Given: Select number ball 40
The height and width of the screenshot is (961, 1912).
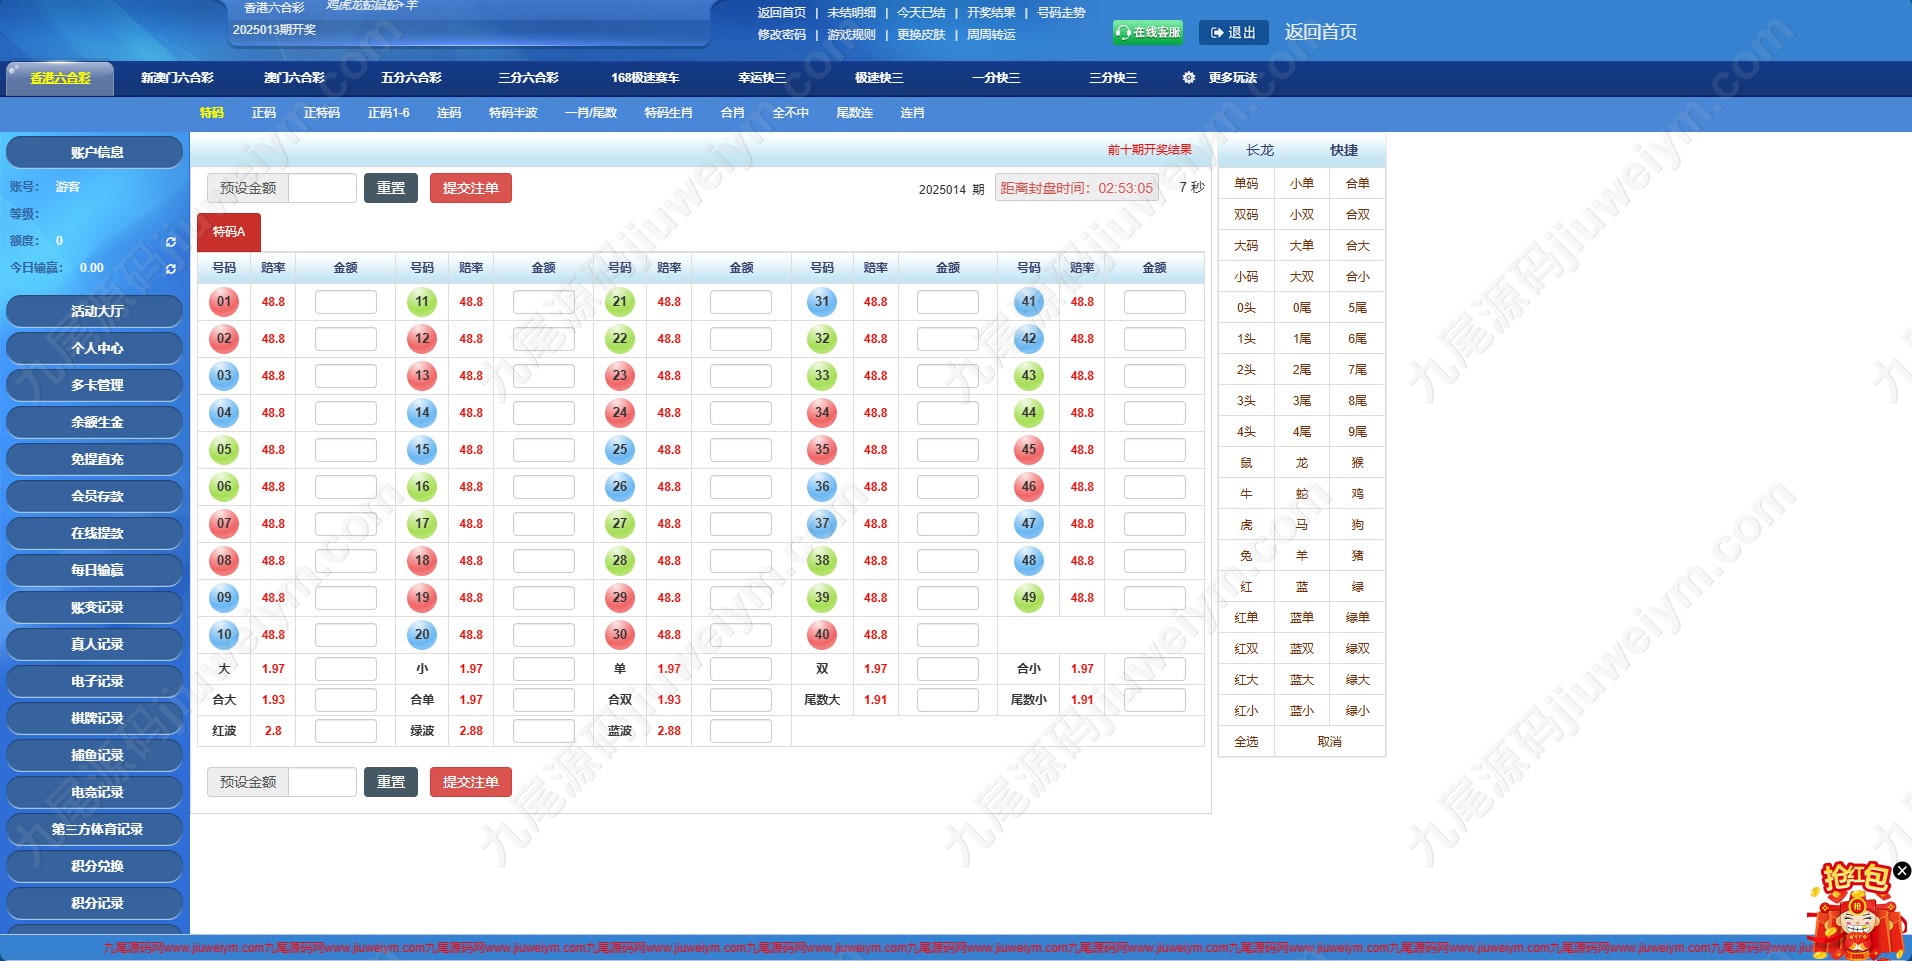Looking at the screenshot, I should (822, 635).
